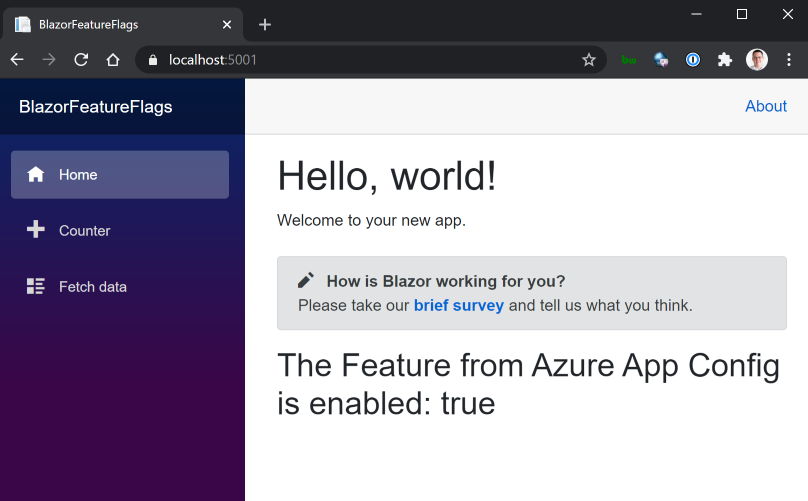Open the Counter page in sidebar
This screenshot has width=808, height=501.
click(120, 230)
